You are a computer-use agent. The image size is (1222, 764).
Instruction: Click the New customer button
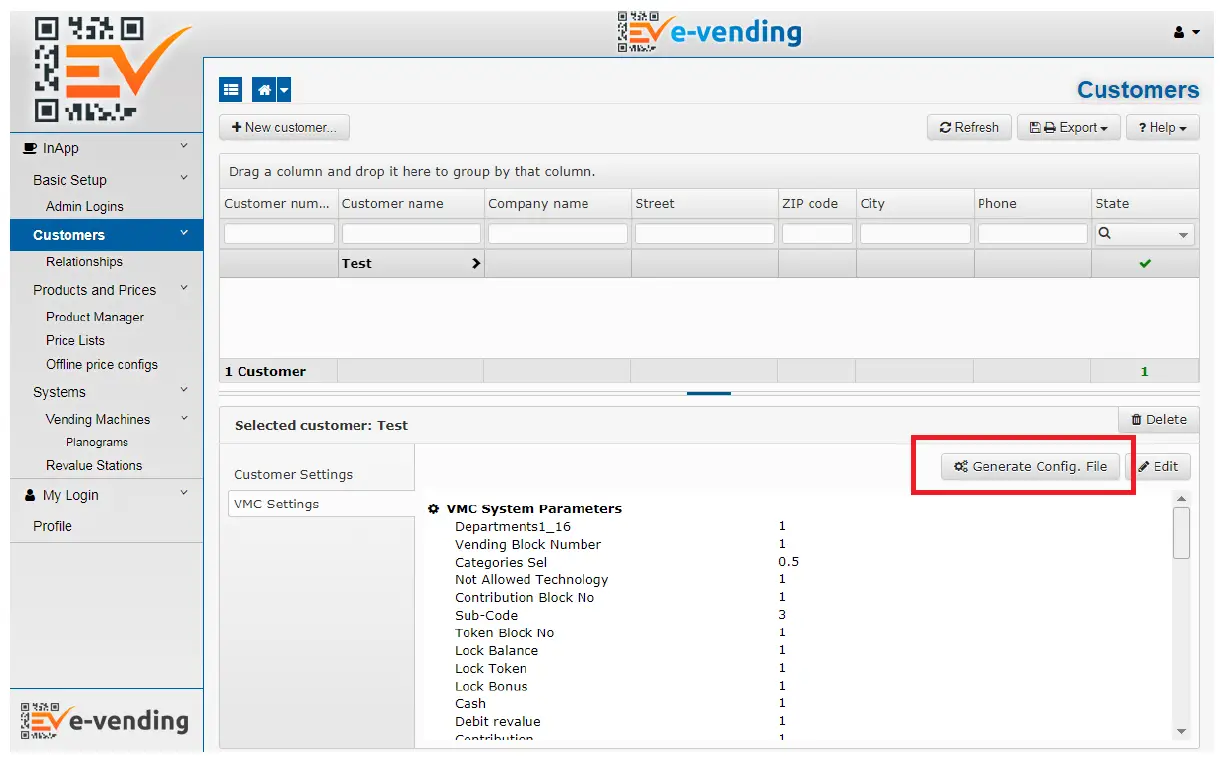284,127
